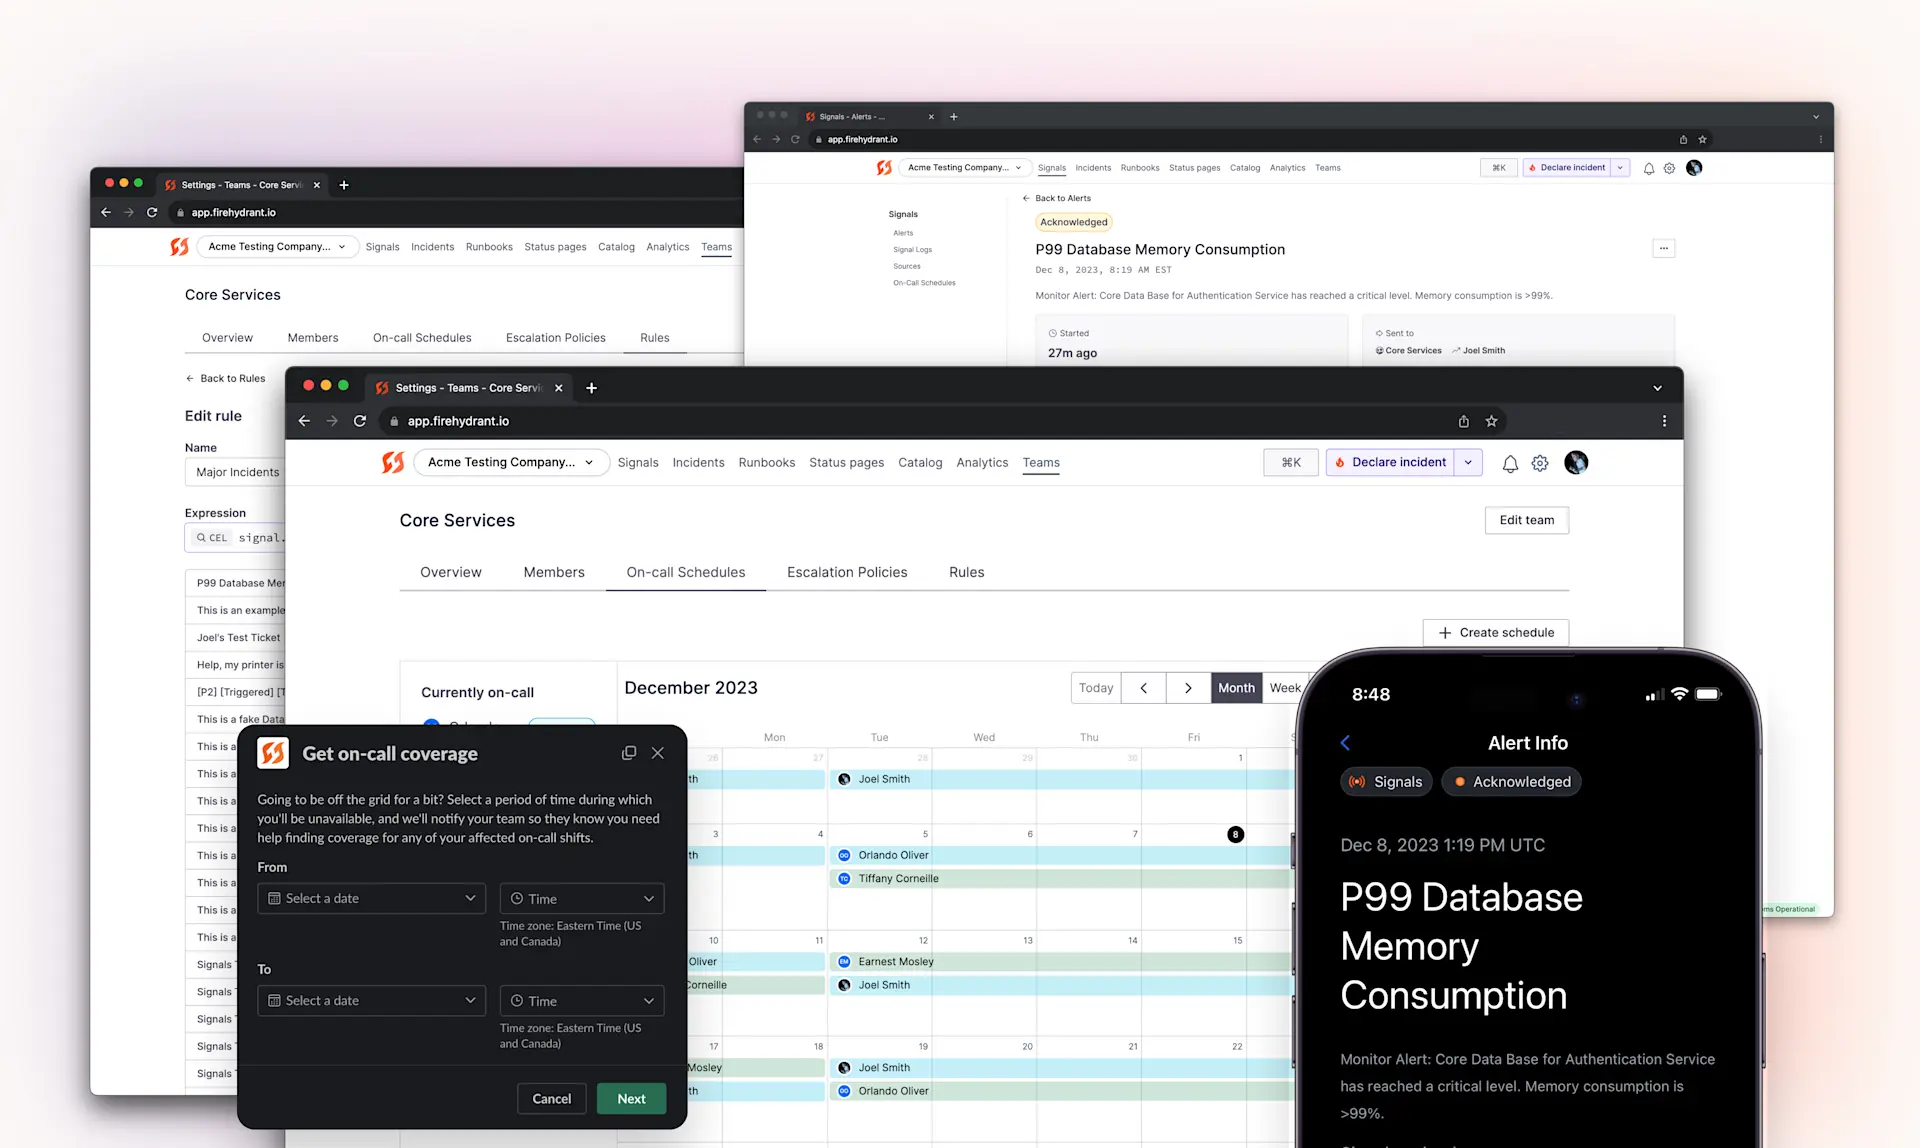Click the notification bell icon
Viewport: 1920px width, 1148px height.
(1510, 463)
